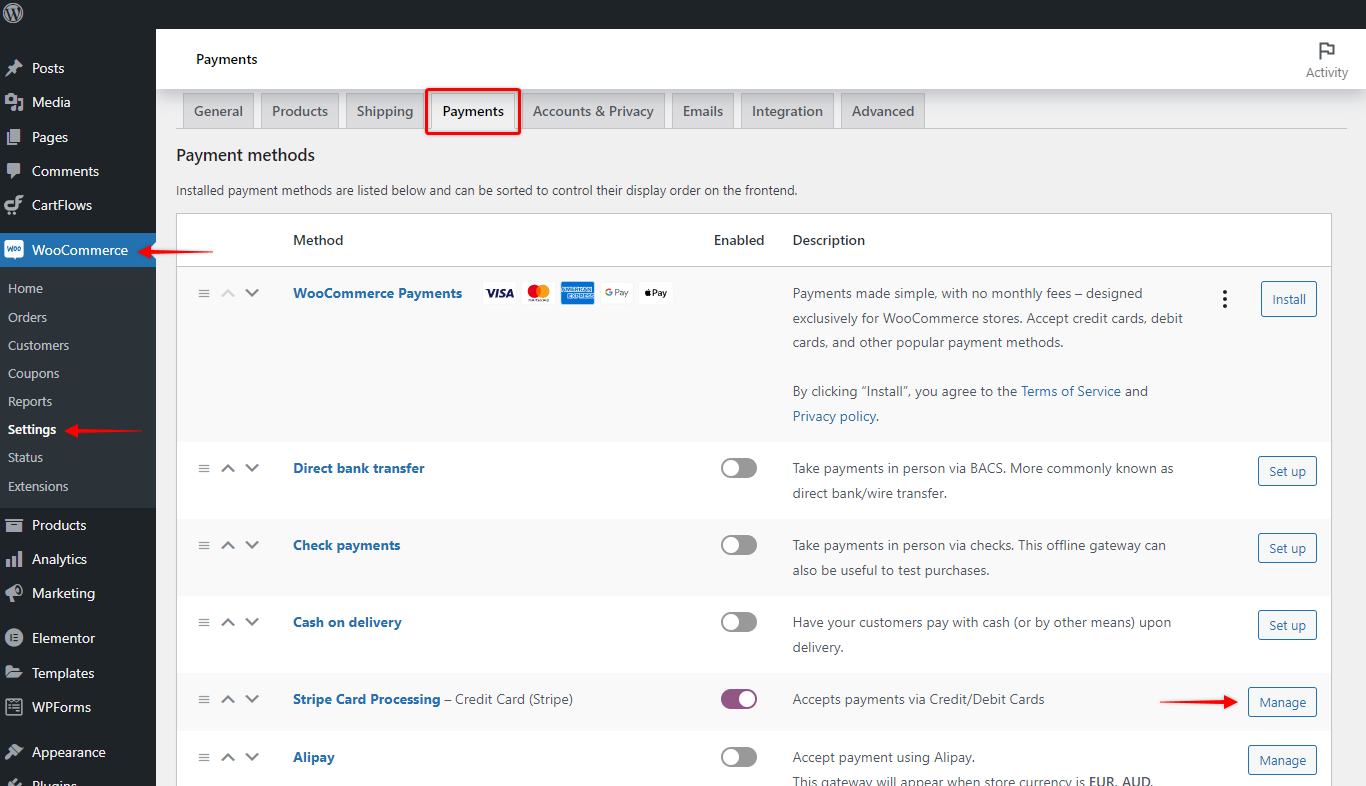
Task: Move Direct bank transfer down
Action: pyautogui.click(x=252, y=468)
